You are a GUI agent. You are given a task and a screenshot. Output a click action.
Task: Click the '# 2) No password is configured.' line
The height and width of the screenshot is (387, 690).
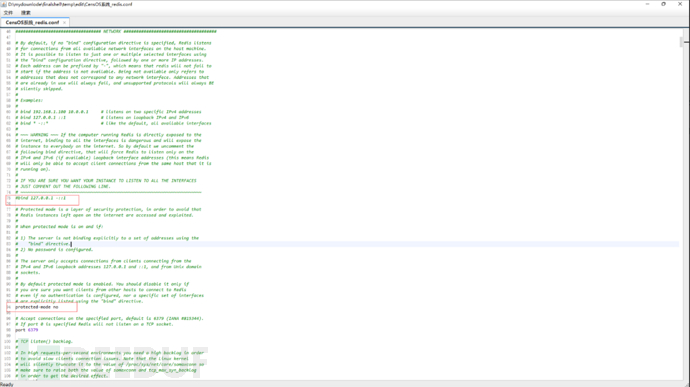[54, 250]
